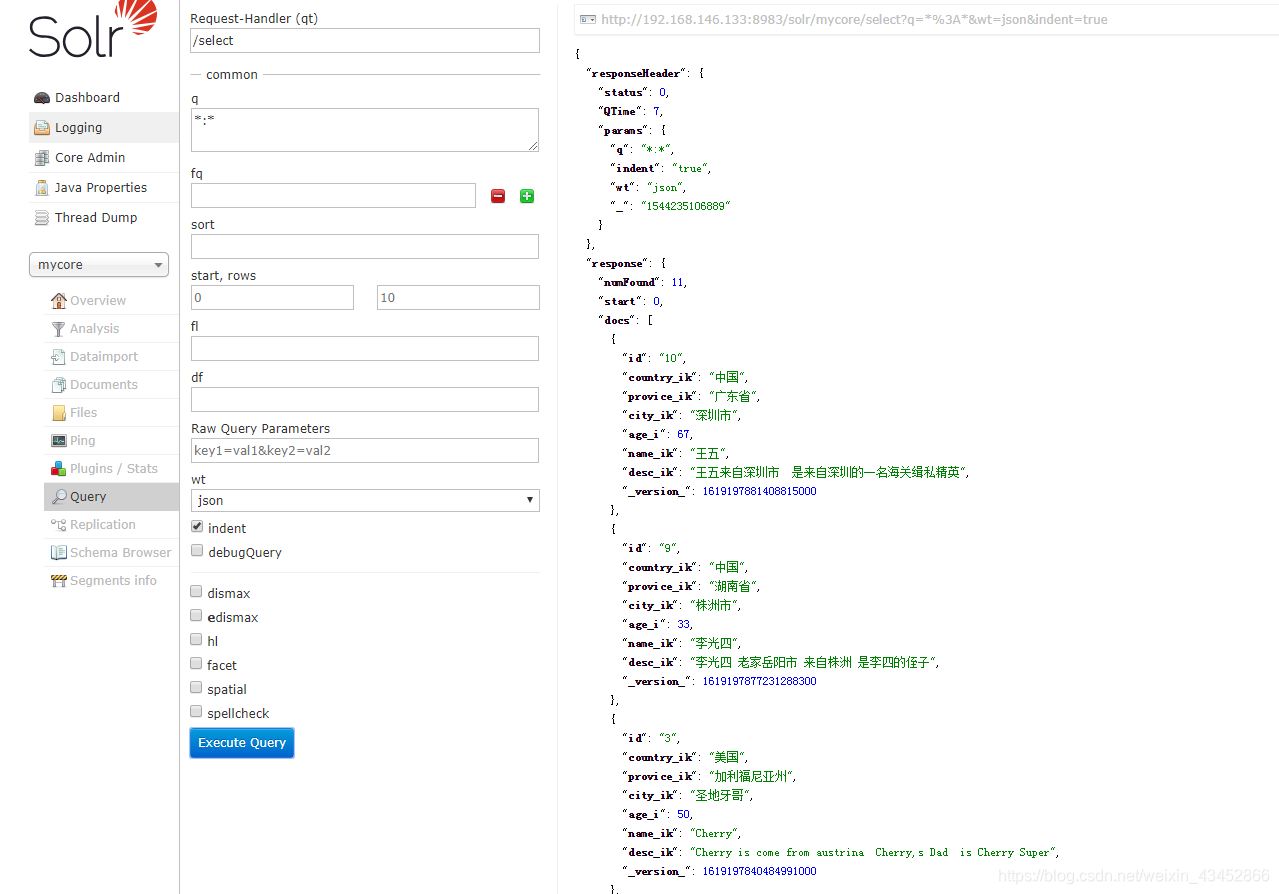Click the numFound value 11
1279x894 pixels.
click(x=677, y=283)
